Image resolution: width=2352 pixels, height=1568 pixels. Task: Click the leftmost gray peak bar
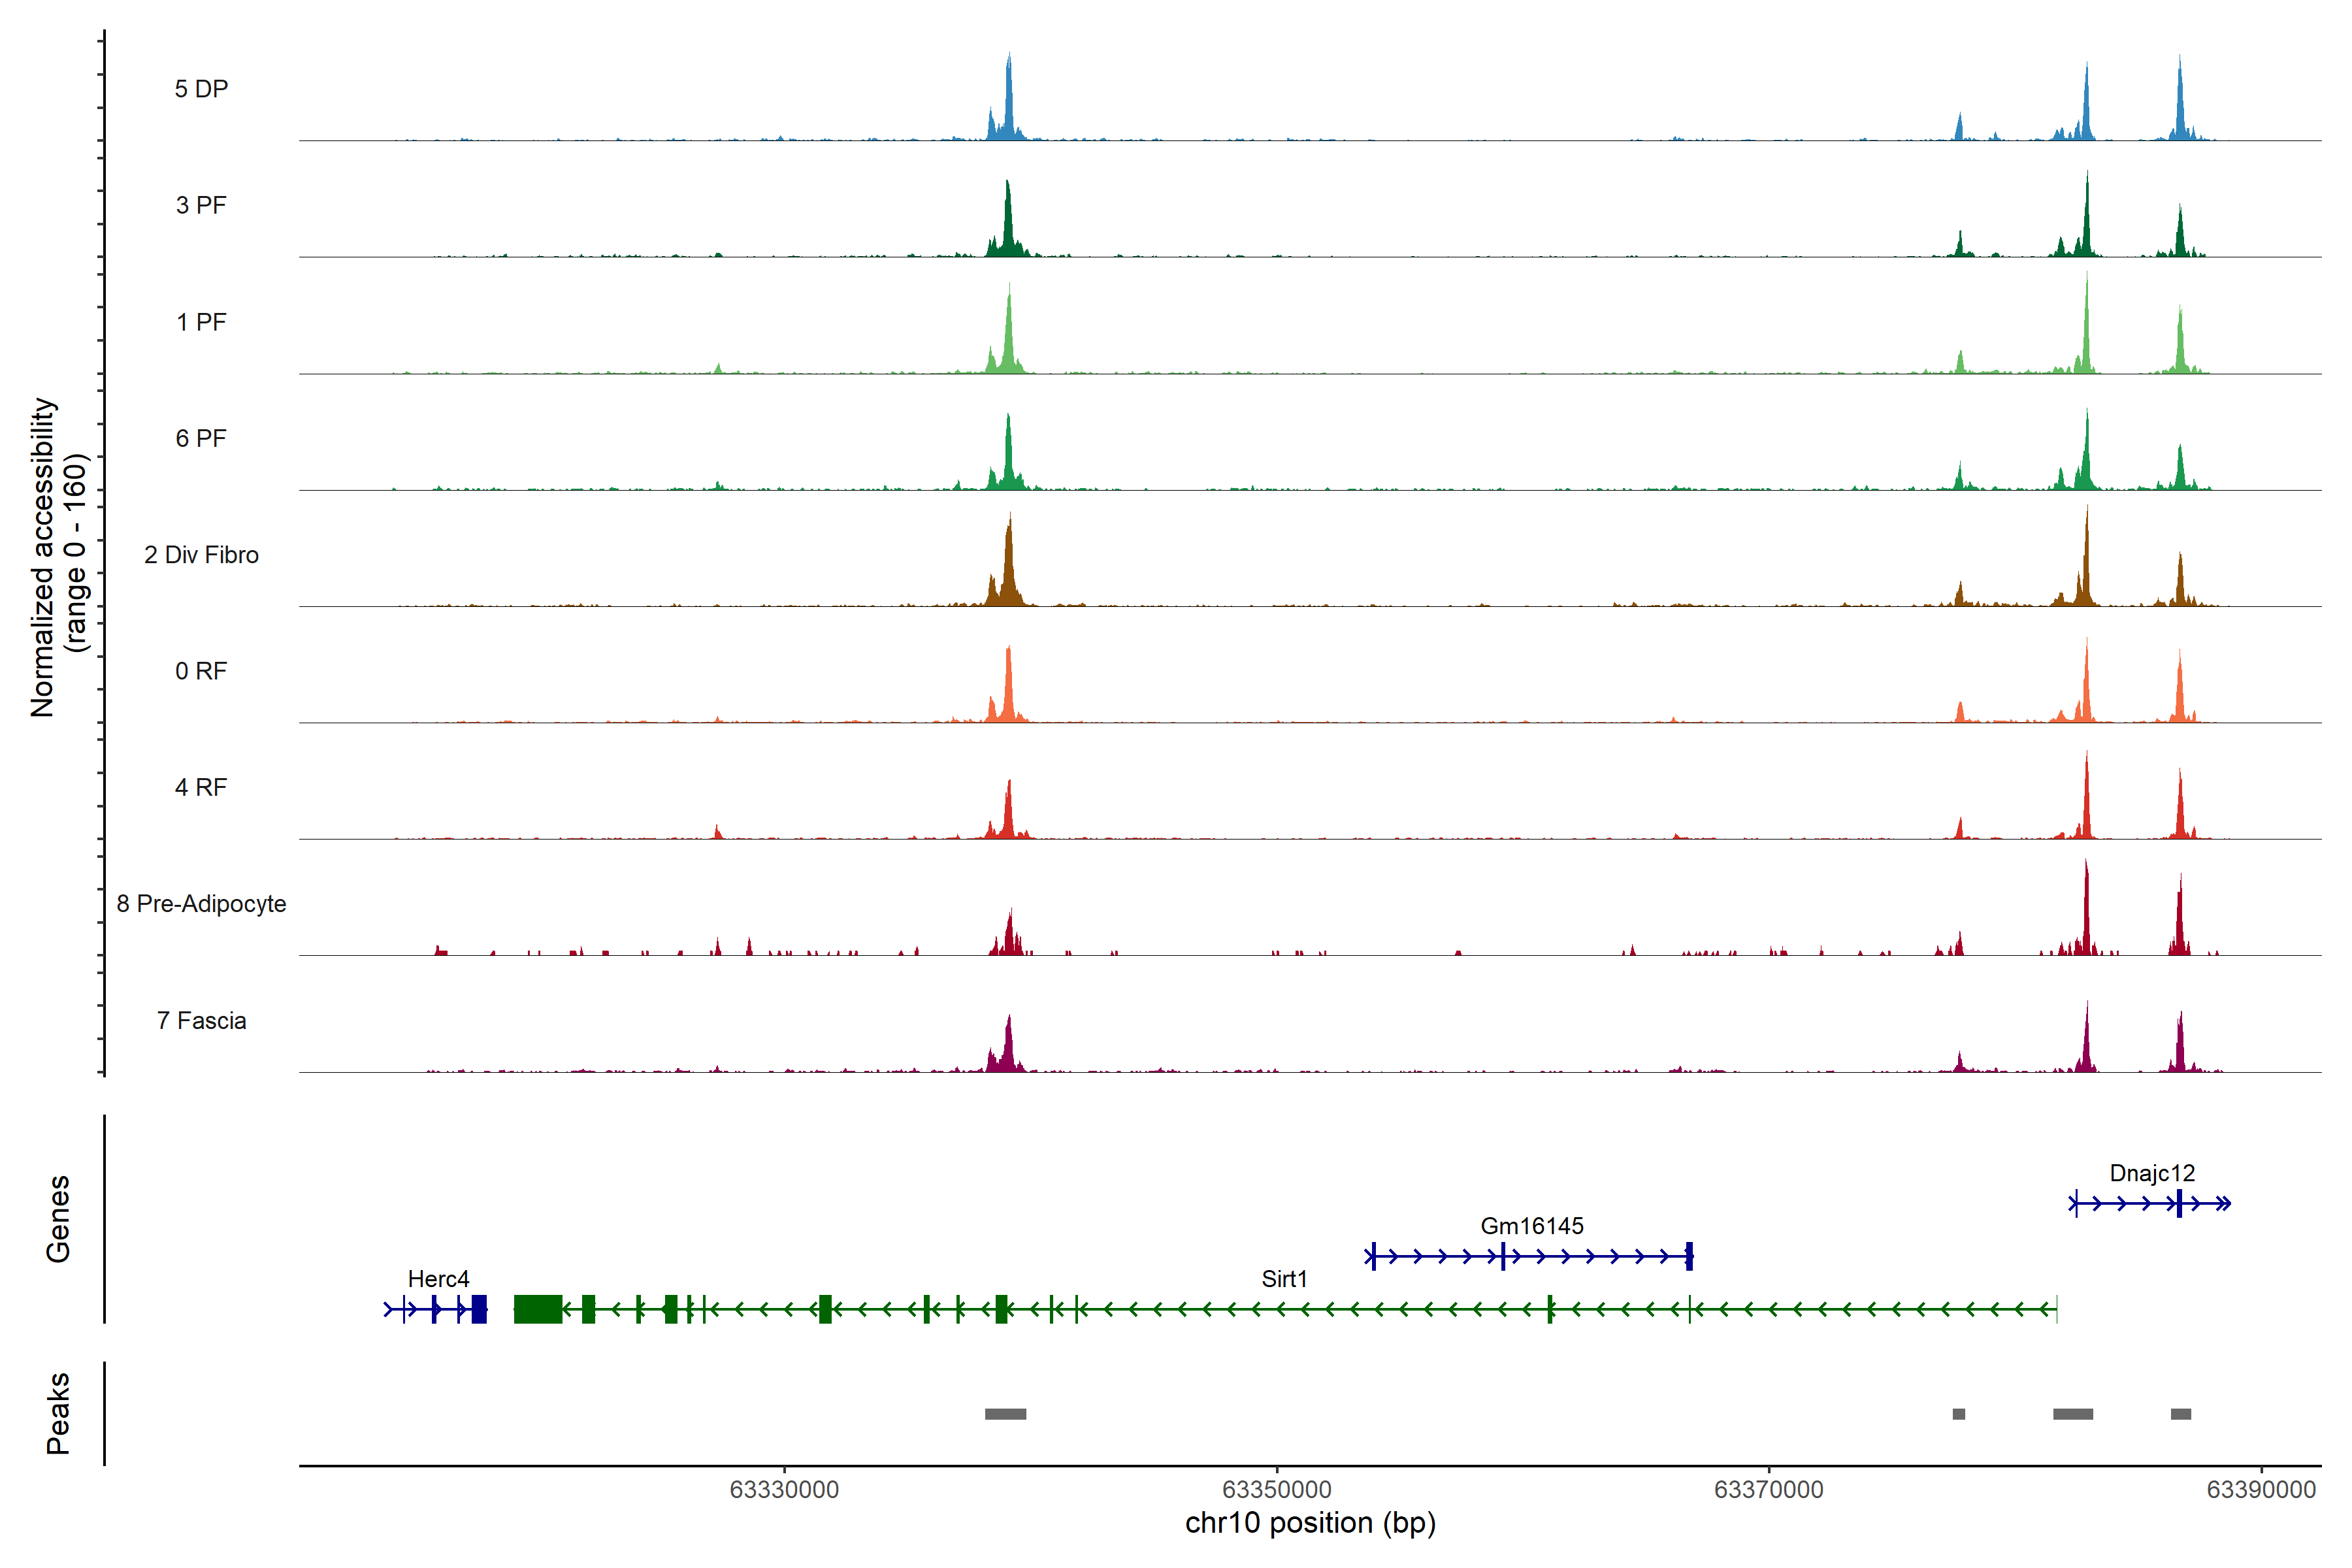(x=1005, y=1414)
